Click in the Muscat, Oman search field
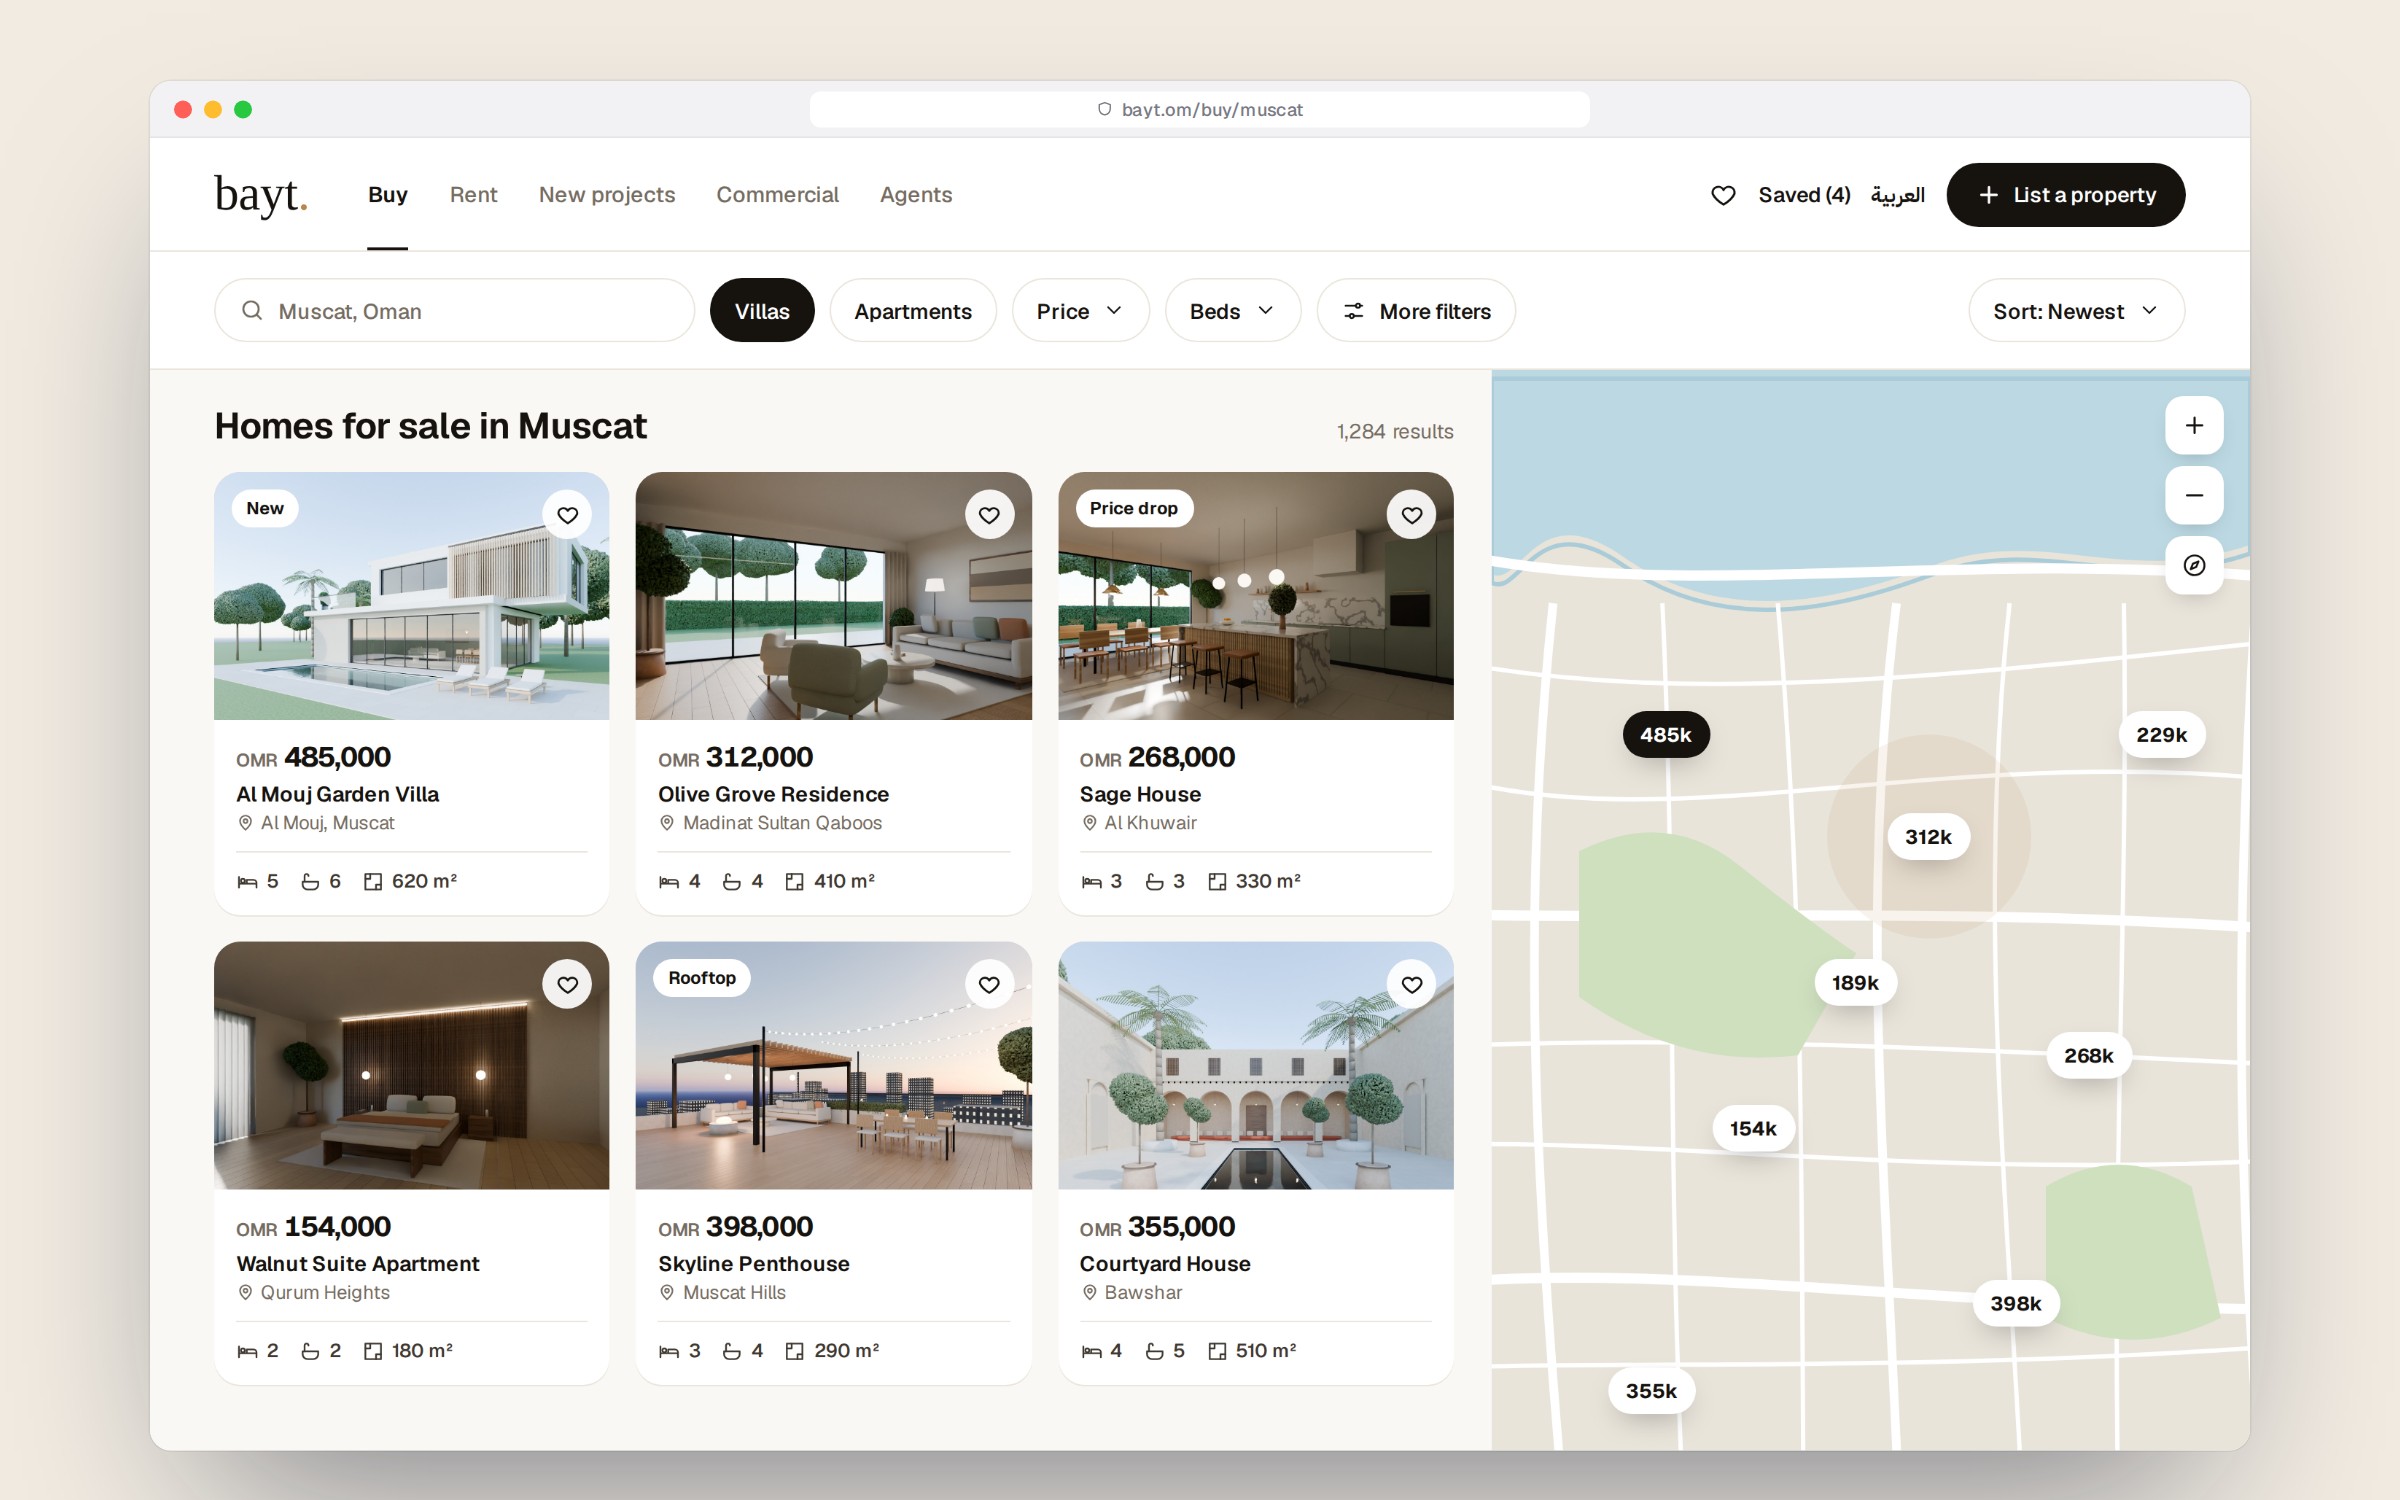2400x1500 pixels. click(x=454, y=311)
